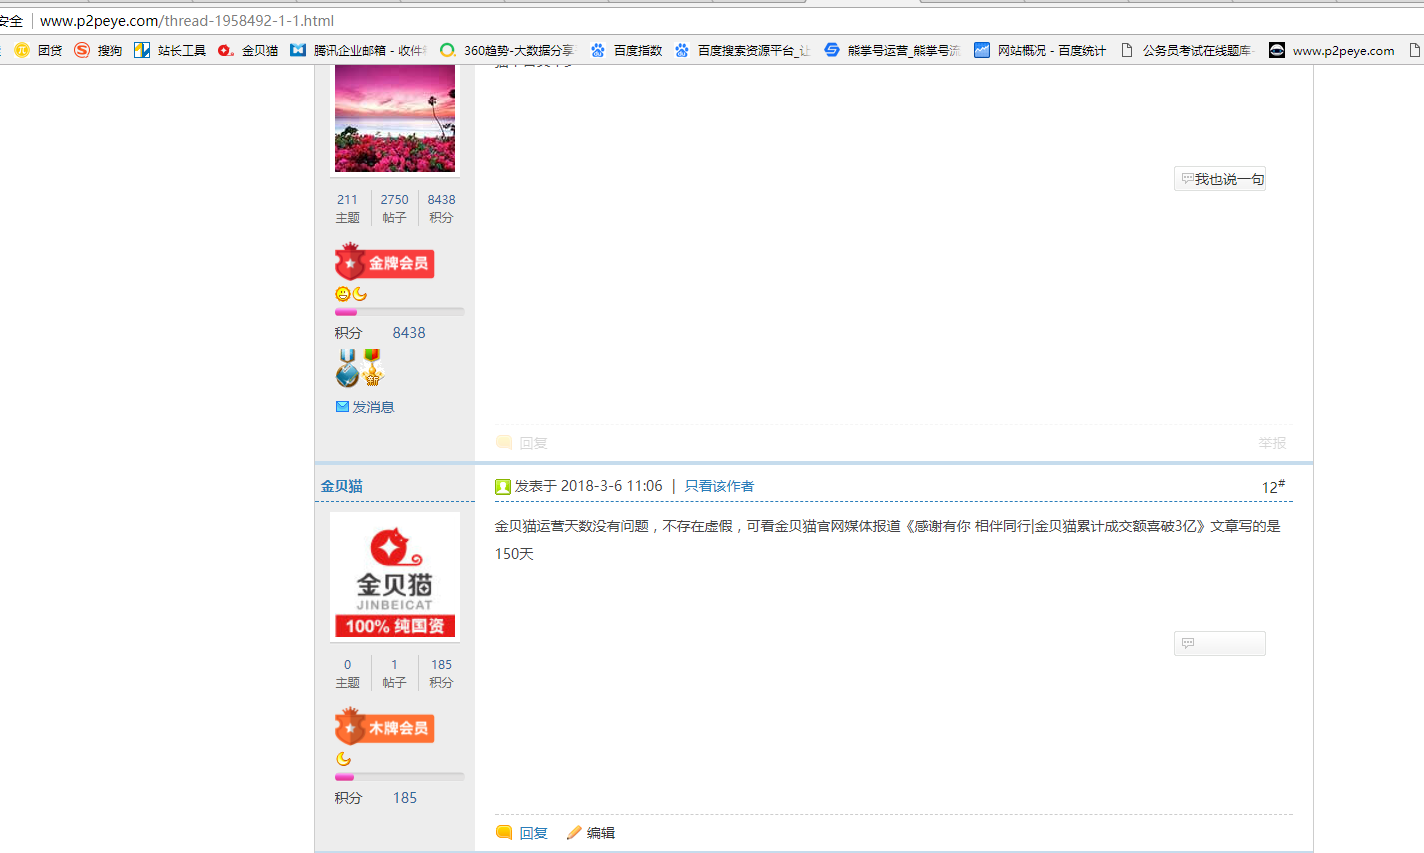Click the 金牌会员 member badge

pyautogui.click(x=384, y=262)
